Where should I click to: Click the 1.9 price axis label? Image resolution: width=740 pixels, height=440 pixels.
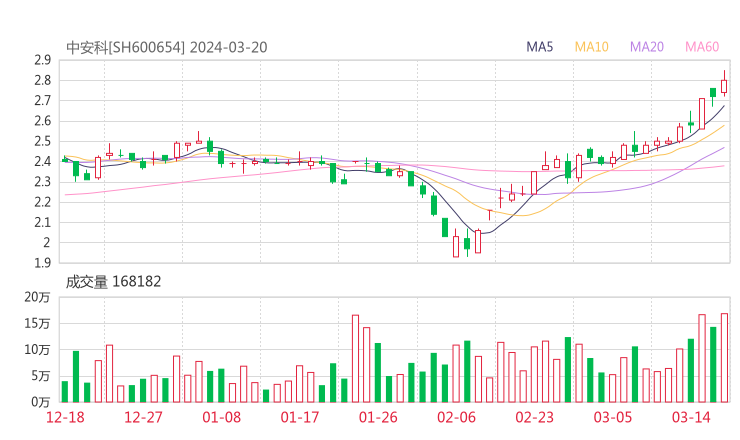click(42, 263)
